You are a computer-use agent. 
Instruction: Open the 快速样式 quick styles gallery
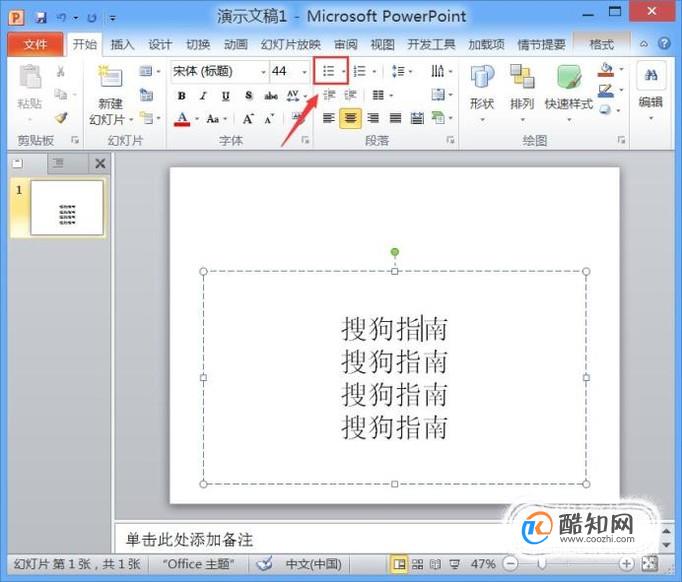click(x=568, y=92)
